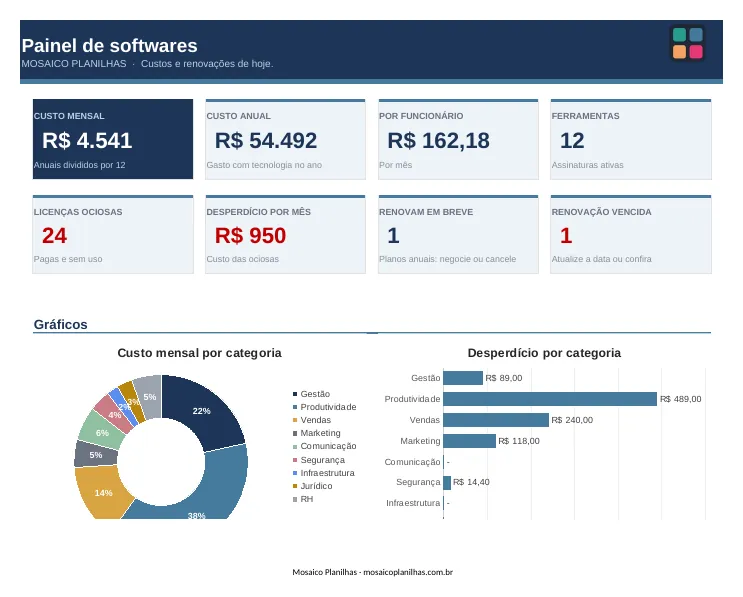
Task: Click the Jurídico legend color swatch
Action: (x=295, y=486)
